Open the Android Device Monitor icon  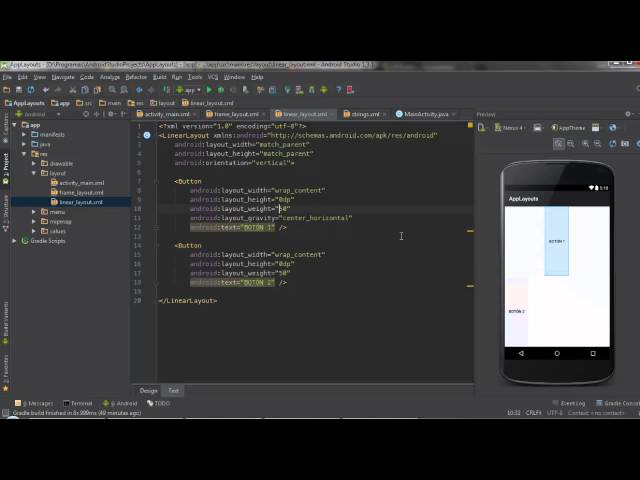324,90
